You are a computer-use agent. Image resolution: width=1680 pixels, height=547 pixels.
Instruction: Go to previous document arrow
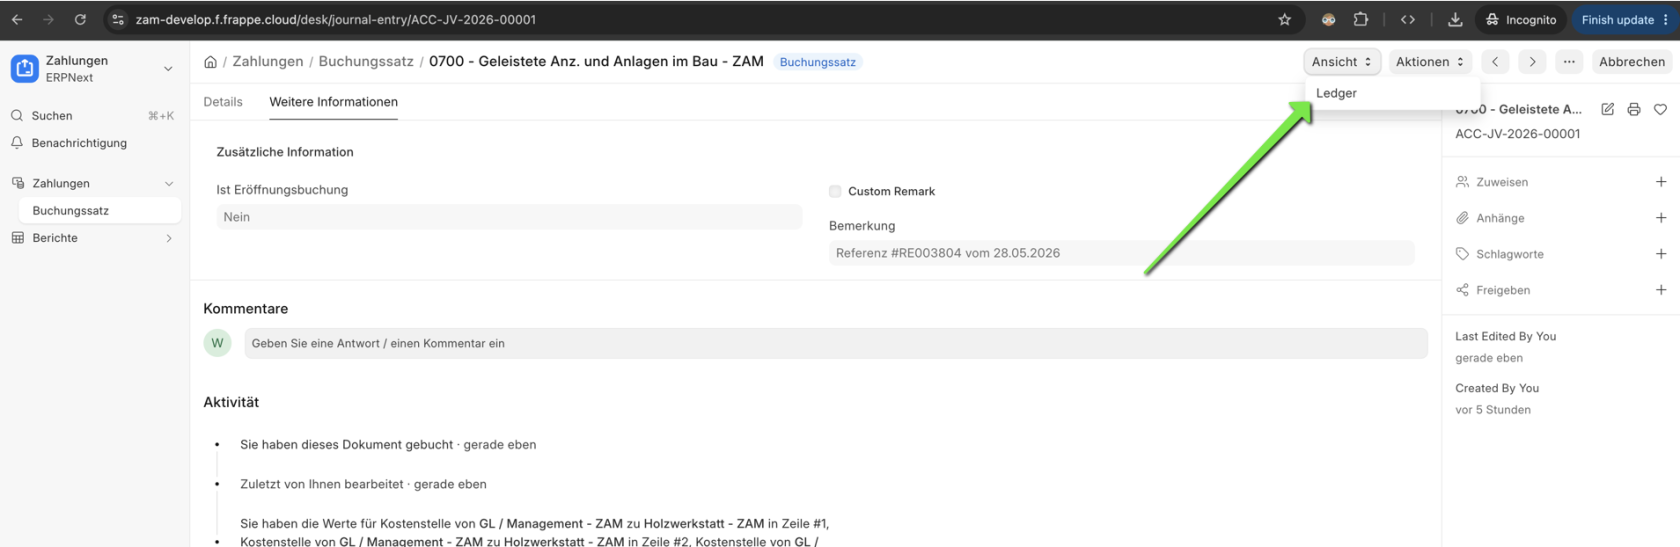pos(1495,61)
